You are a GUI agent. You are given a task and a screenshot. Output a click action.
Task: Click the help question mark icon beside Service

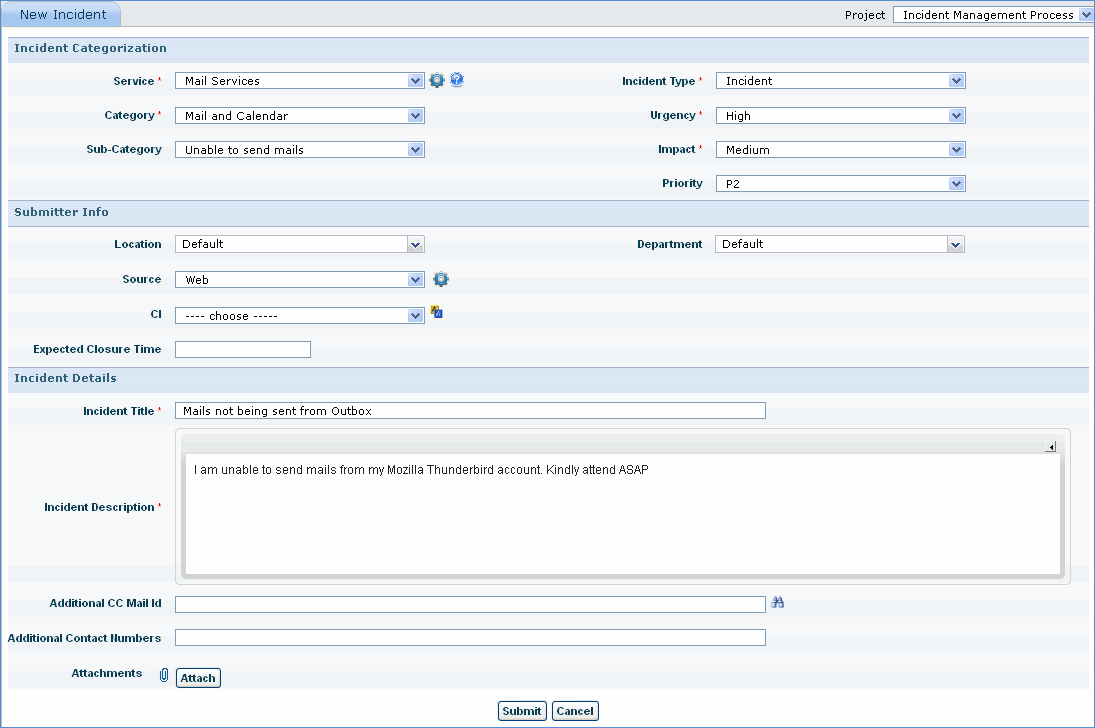click(x=457, y=80)
